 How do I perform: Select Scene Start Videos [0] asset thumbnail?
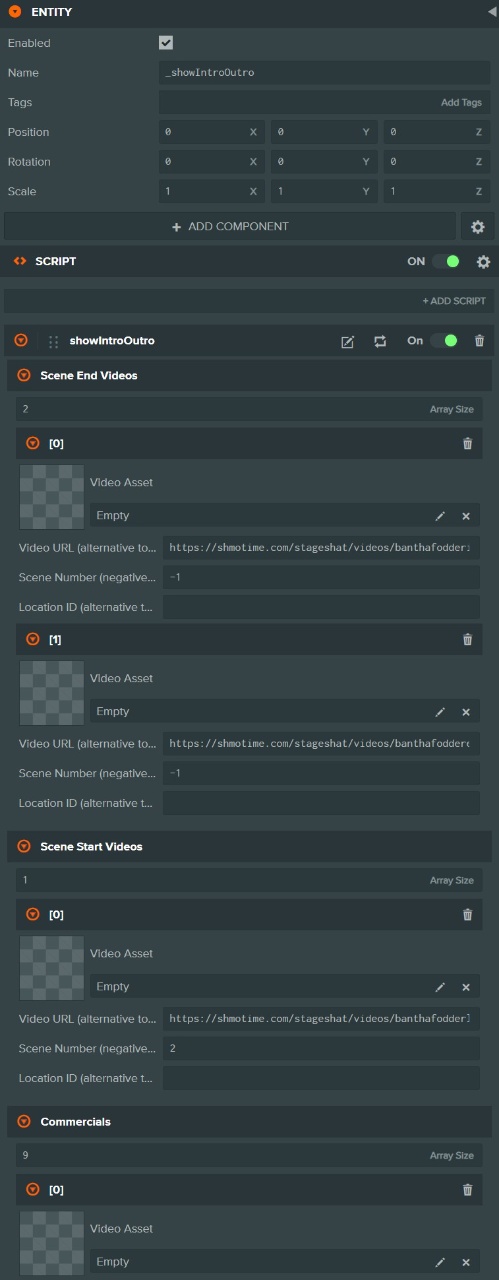click(x=52, y=968)
